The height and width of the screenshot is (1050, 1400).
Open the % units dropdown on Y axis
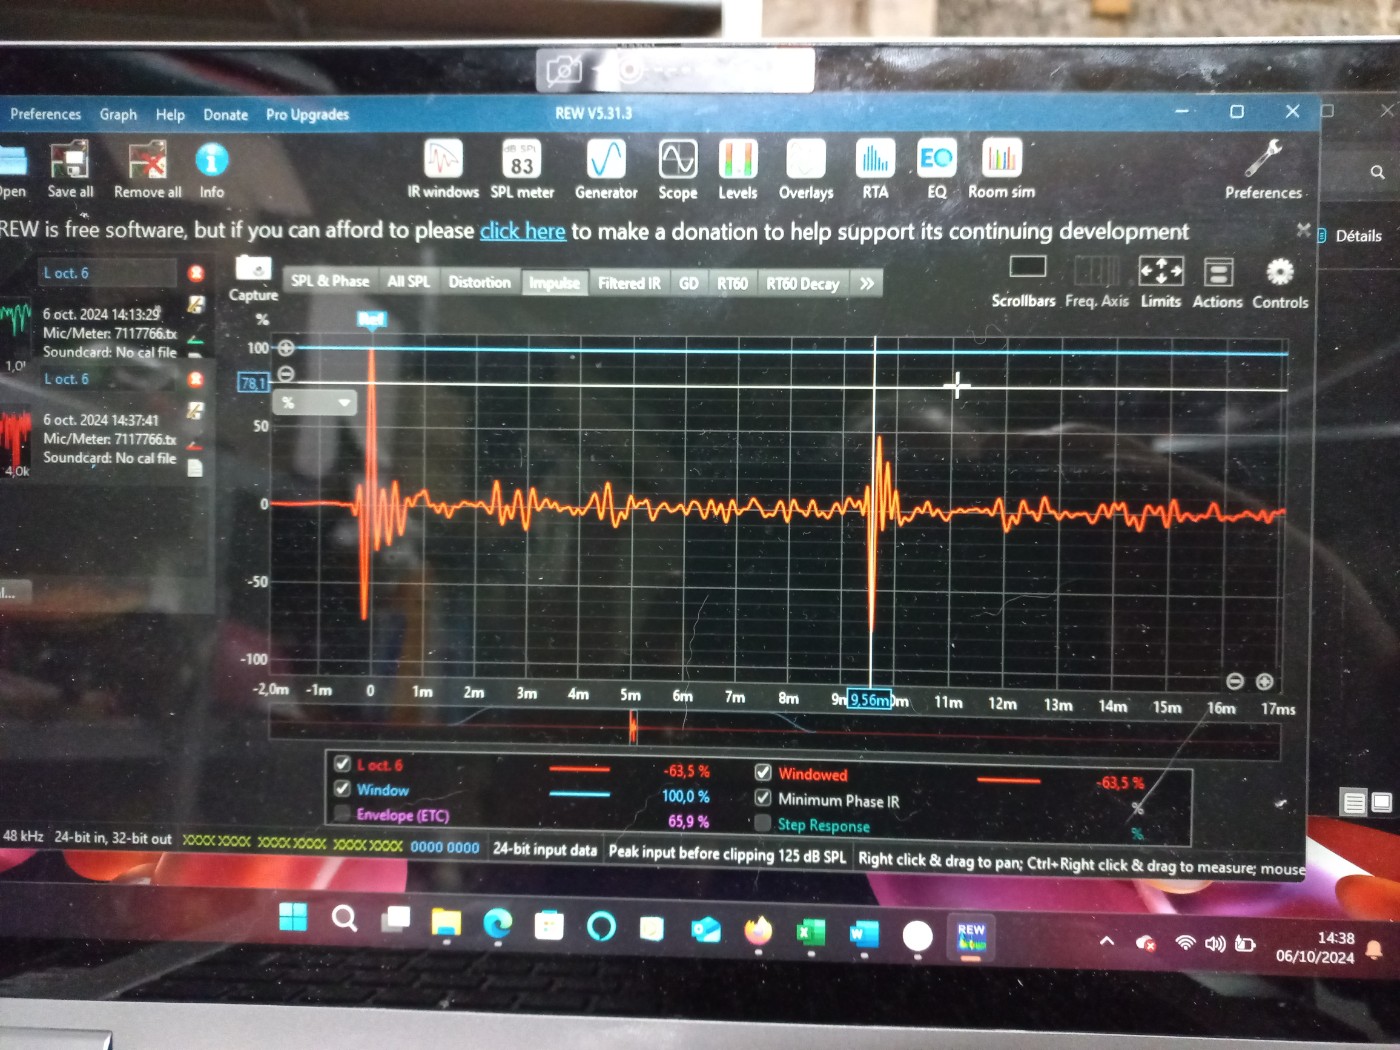(343, 402)
